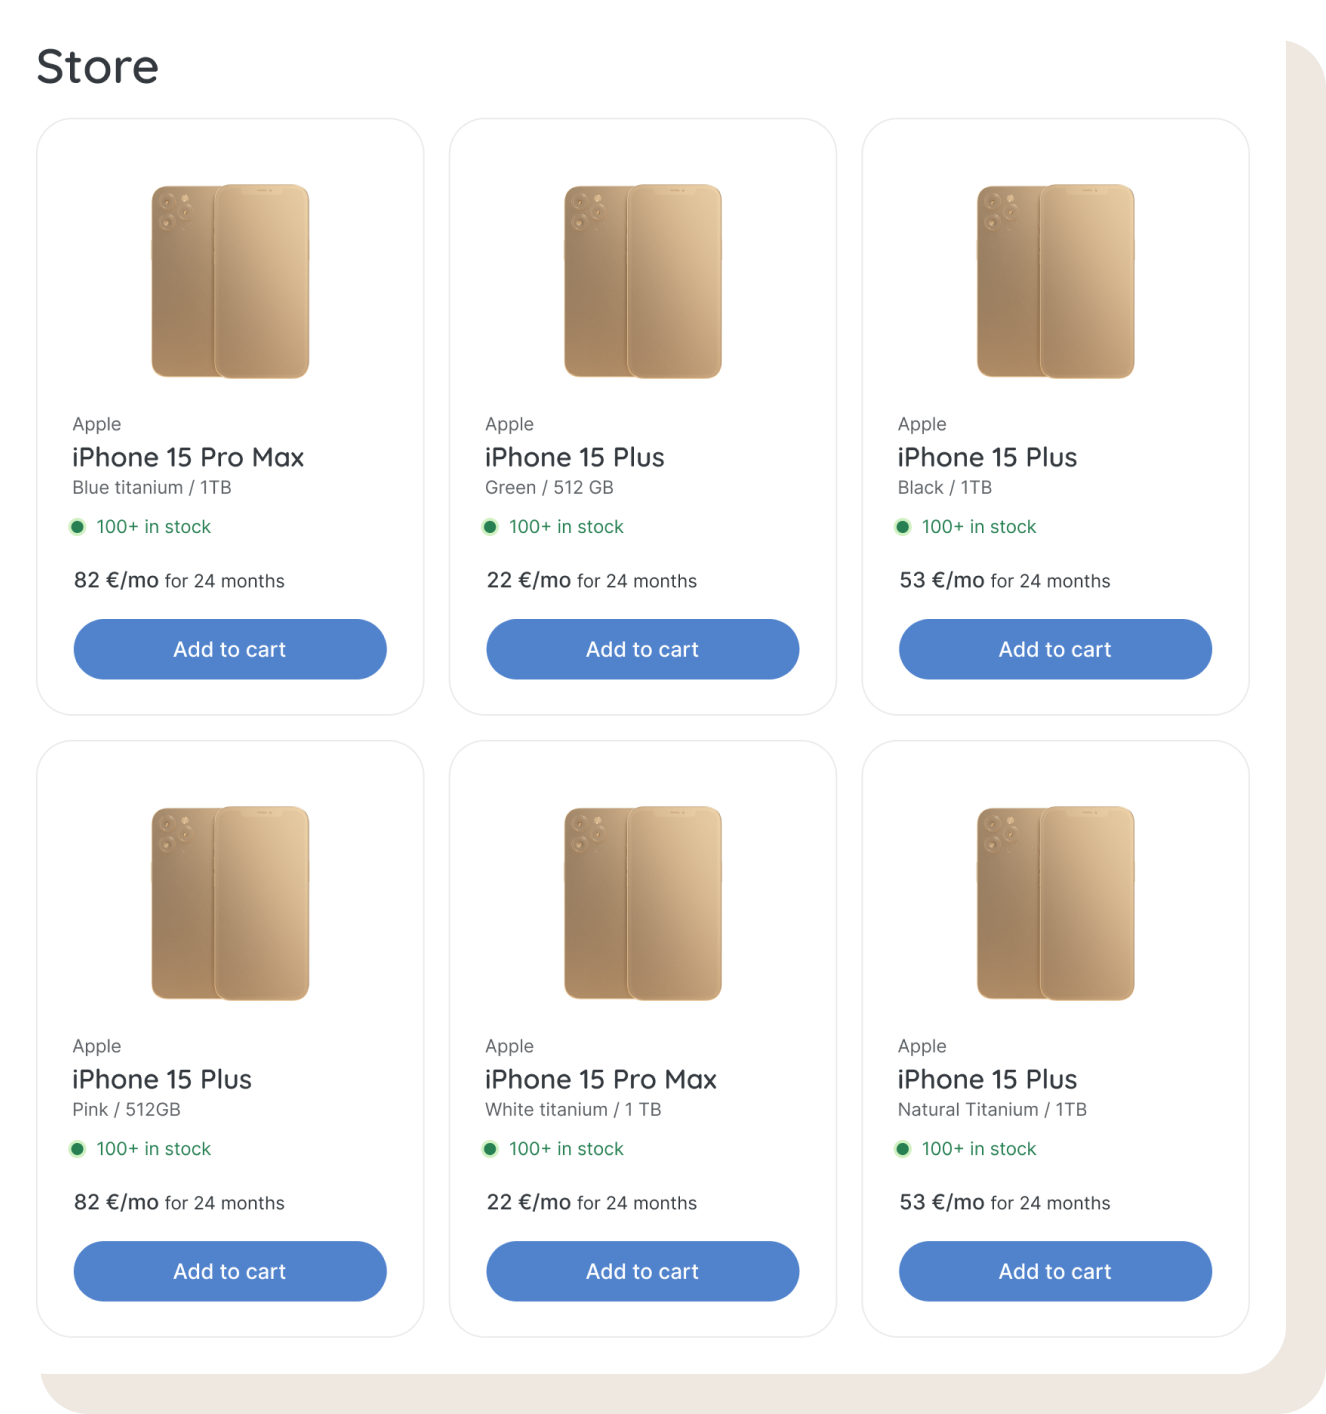Add Blue titanium iPhone 15 Pro Max to cart
This screenshot has width=1326, height=1414.
pos(230,649)
